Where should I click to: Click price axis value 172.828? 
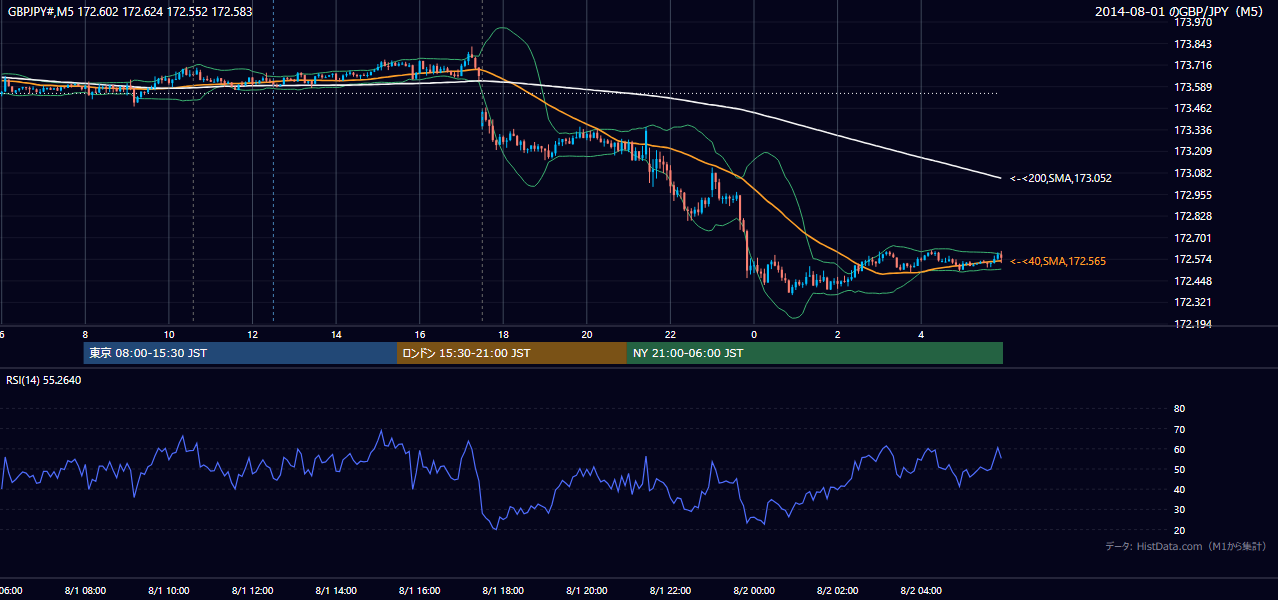point(1193,216)
